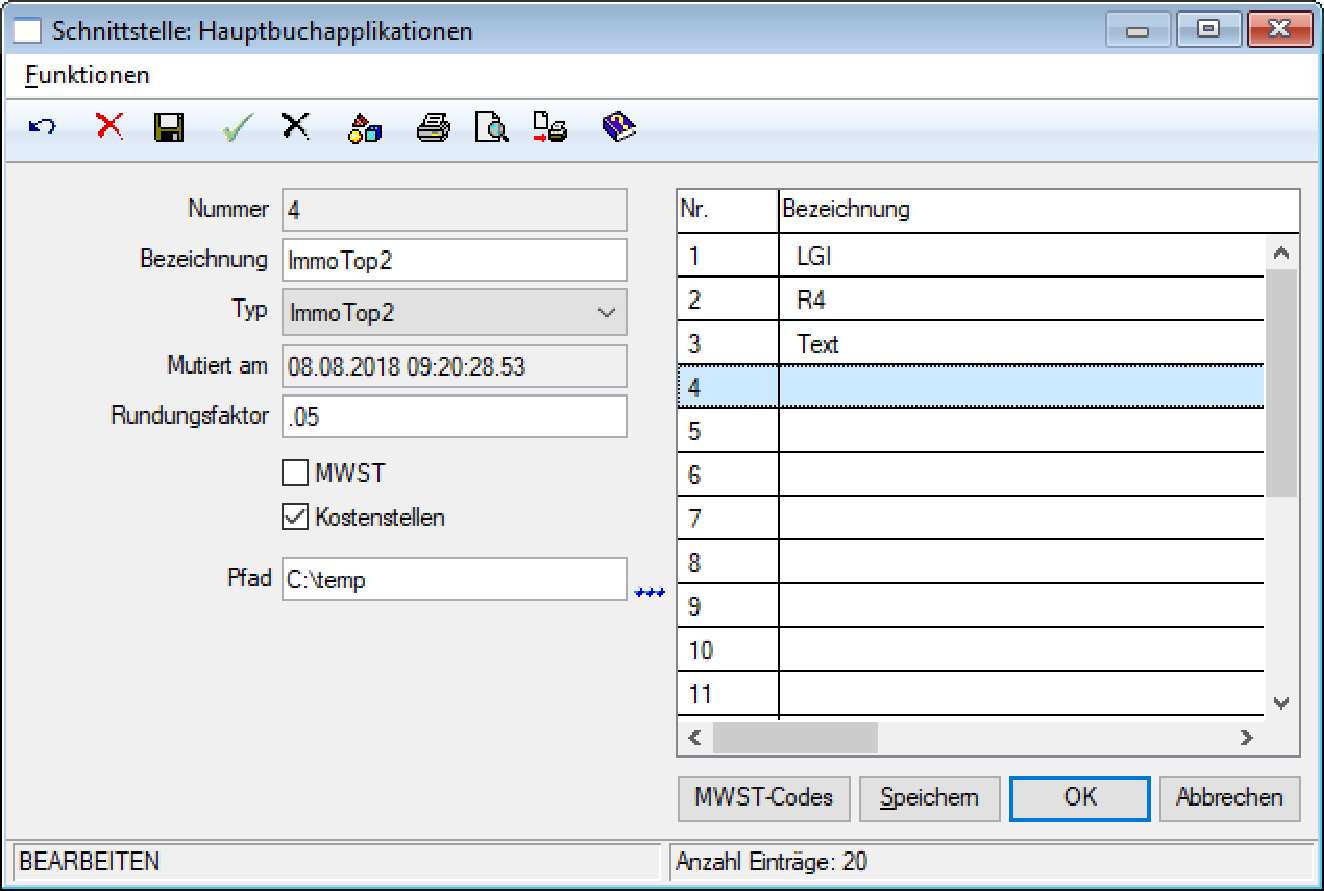
Task: Click the Bezeichnung column header
Action: tap(1039, 210)
